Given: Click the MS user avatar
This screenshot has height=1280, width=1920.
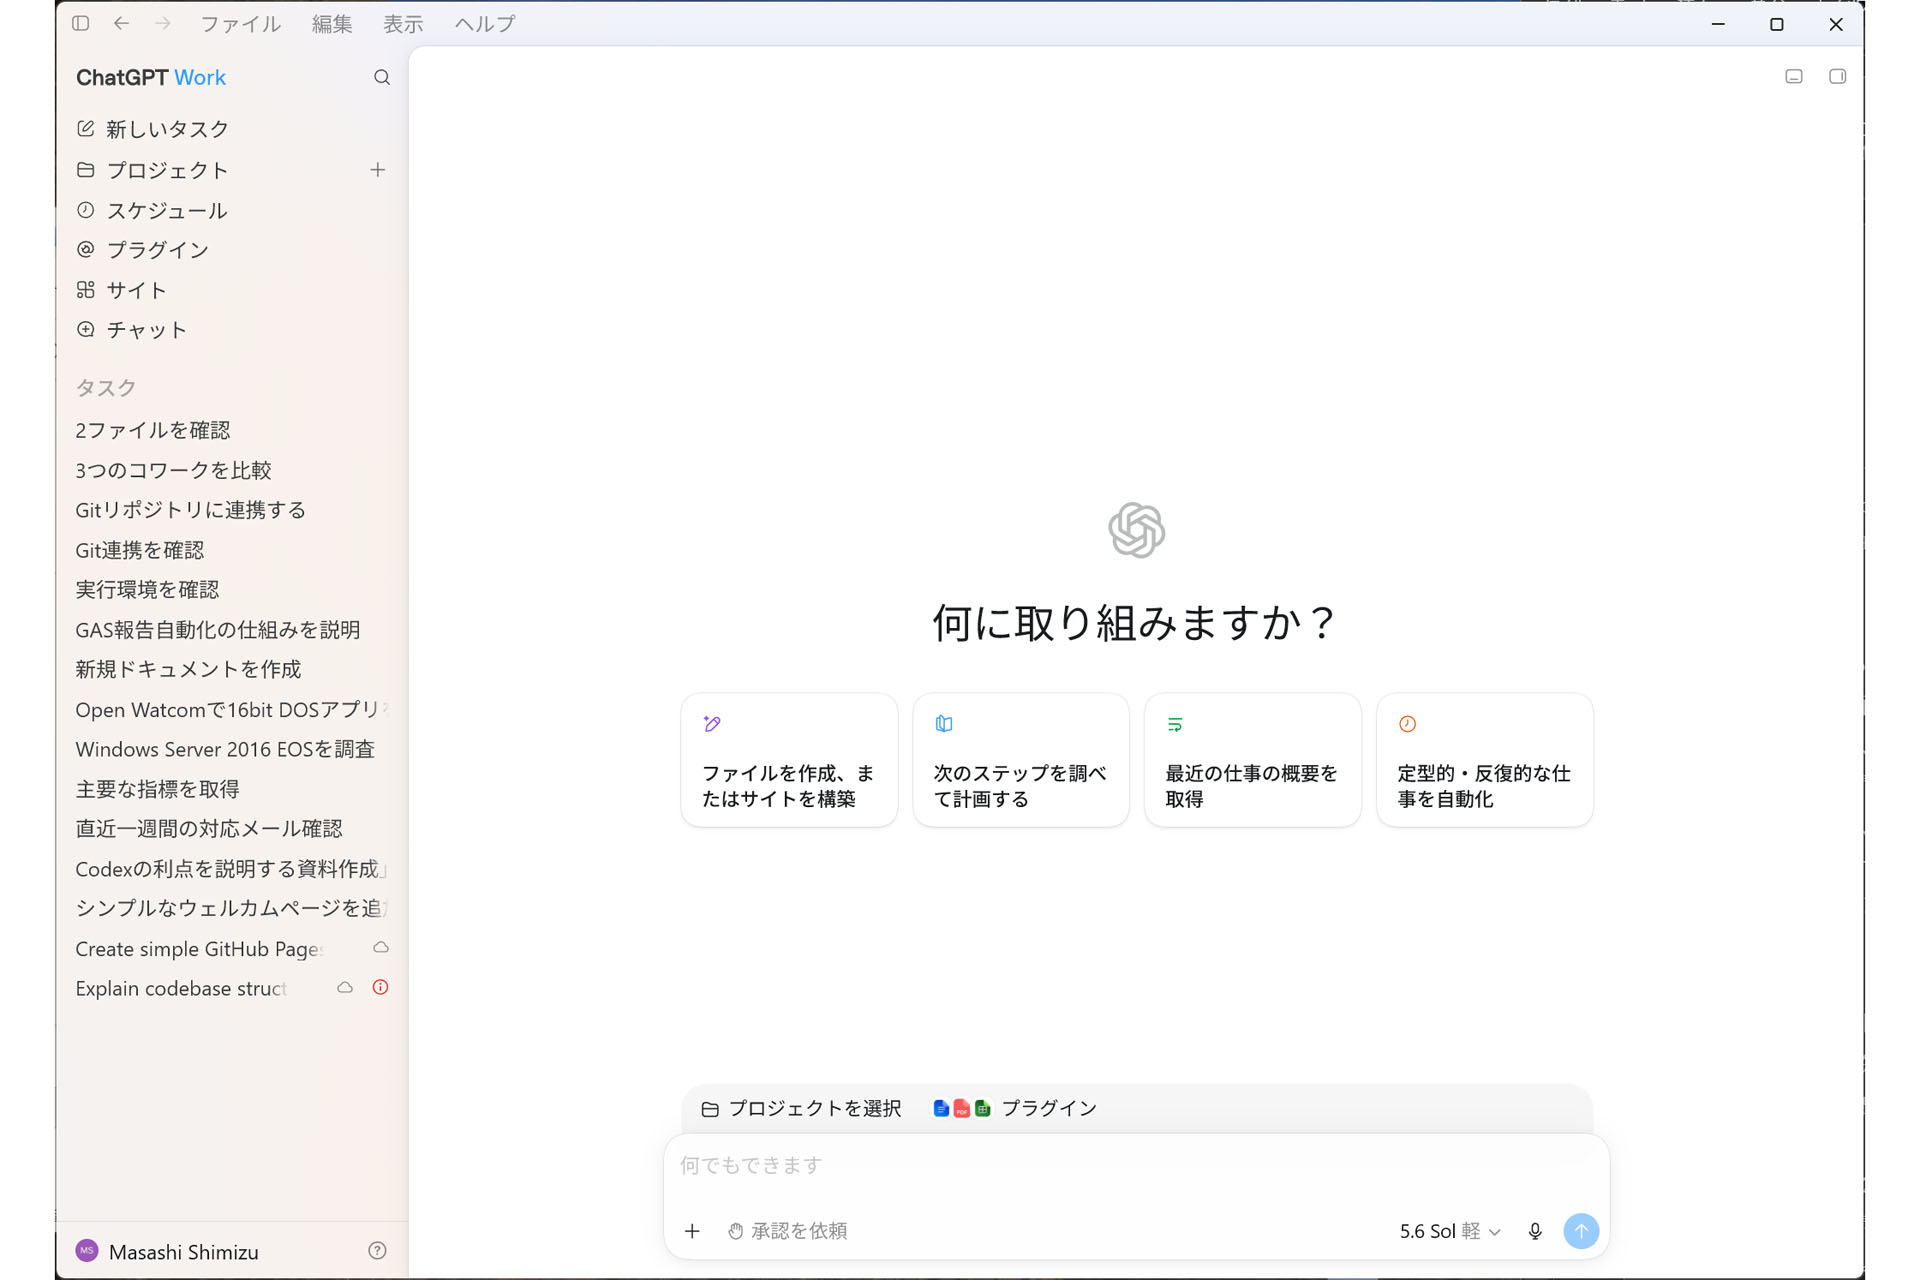Looking at the screenshot, I should [87, 1250].
